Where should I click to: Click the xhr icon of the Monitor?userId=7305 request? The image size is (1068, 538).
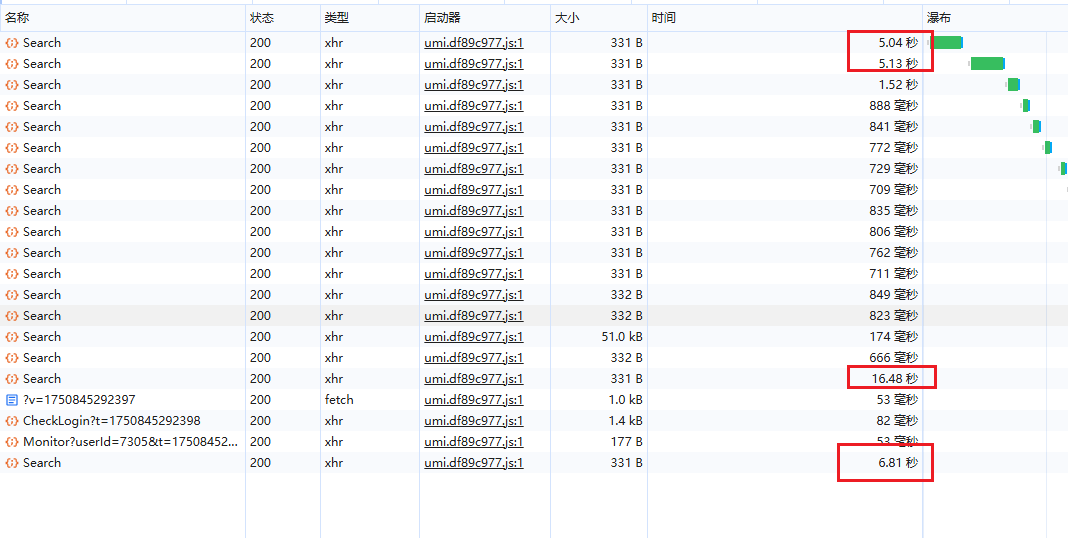click(x=12, y=442)
